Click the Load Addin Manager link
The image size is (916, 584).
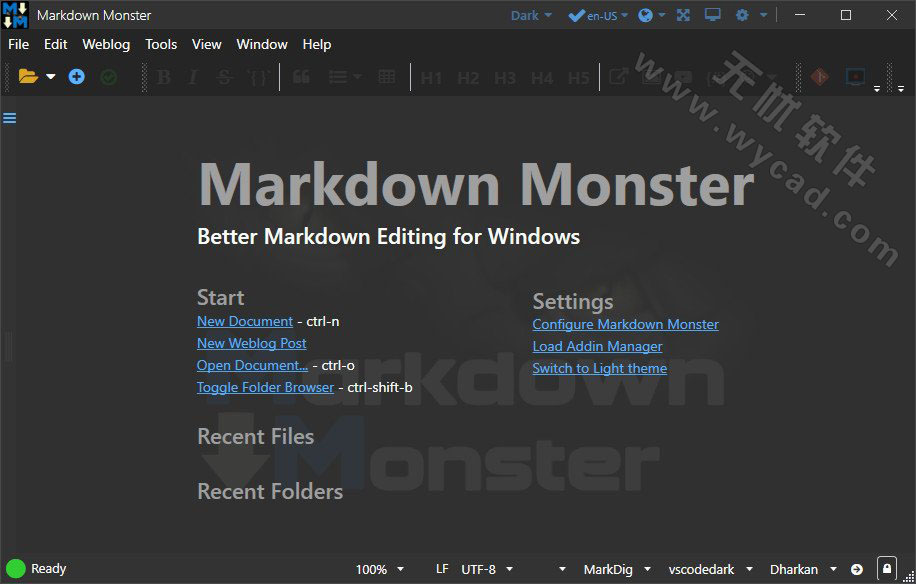tap(597, 346)
